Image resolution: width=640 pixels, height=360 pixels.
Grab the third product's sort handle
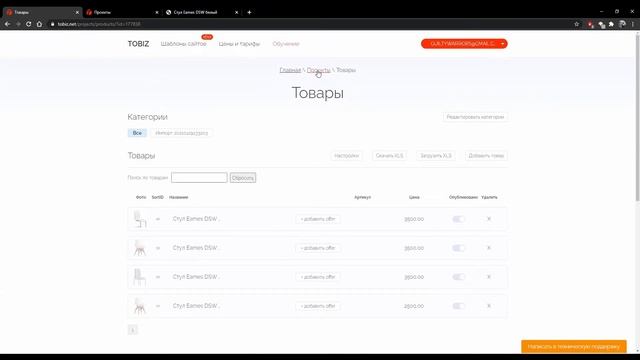[158, 277]
